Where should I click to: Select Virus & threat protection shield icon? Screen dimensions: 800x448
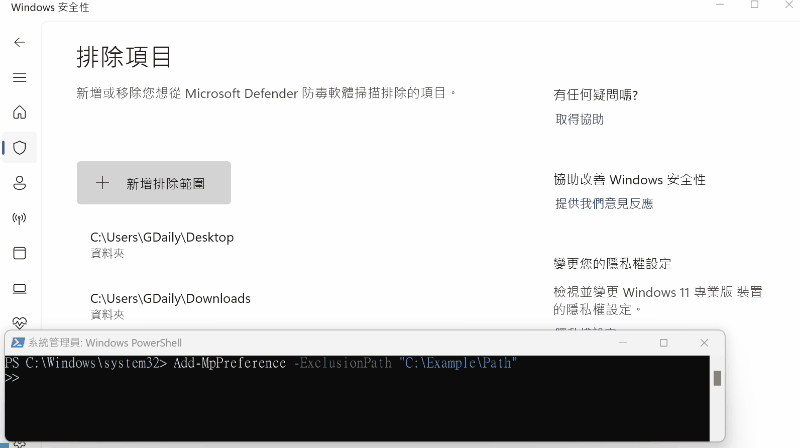coord(19,148)
